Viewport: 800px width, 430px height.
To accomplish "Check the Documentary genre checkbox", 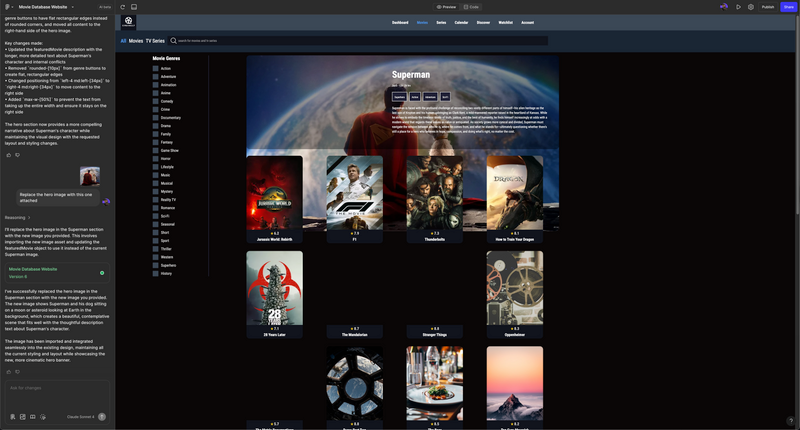I will point(156,117).
